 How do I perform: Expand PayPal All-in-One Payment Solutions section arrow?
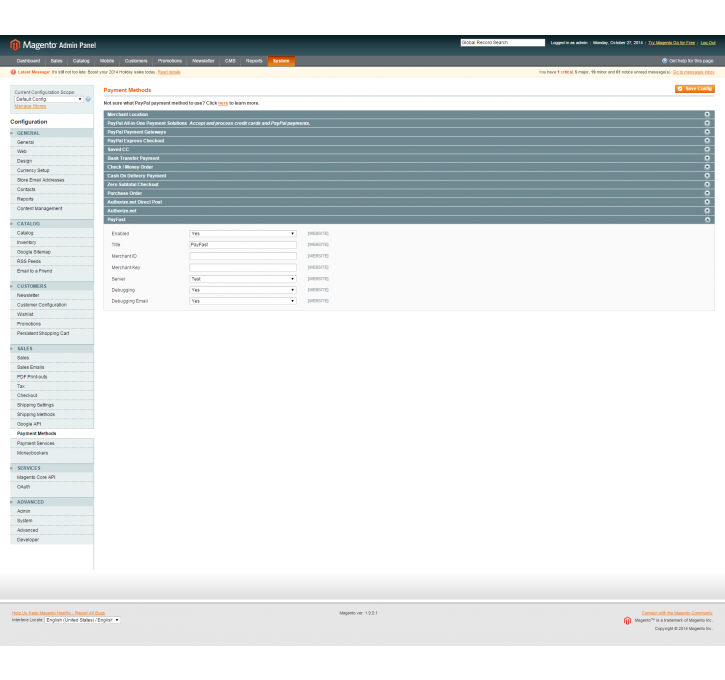click(707, 123)
